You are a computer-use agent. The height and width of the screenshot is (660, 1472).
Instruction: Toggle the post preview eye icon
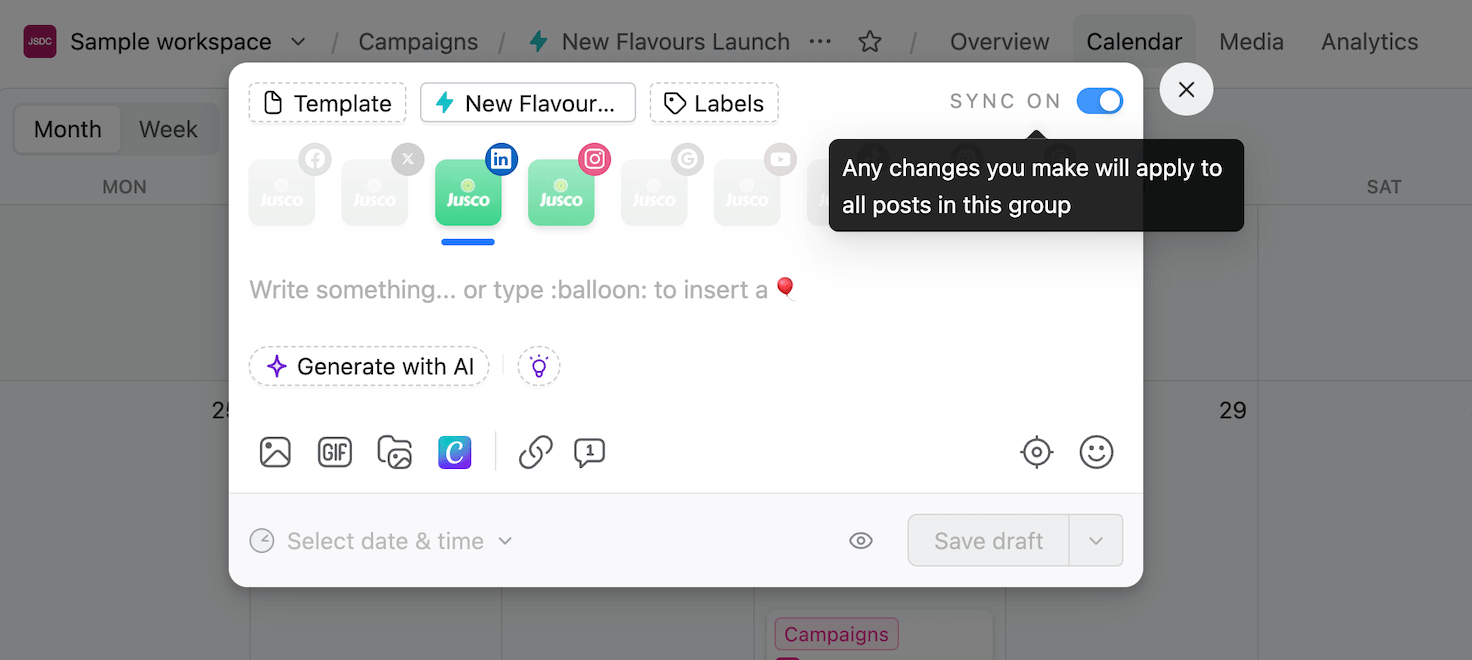click(861, 541)
